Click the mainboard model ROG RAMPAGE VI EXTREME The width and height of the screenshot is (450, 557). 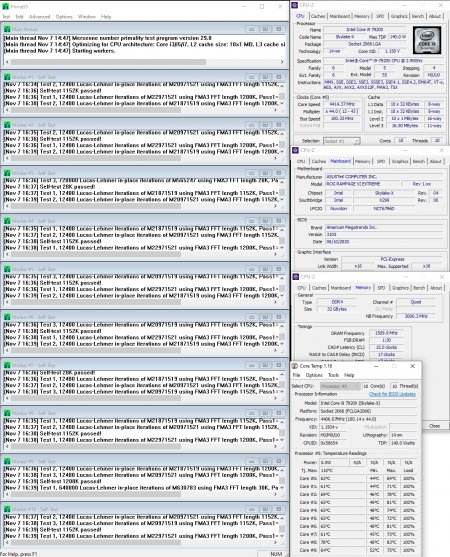[362, 184]
